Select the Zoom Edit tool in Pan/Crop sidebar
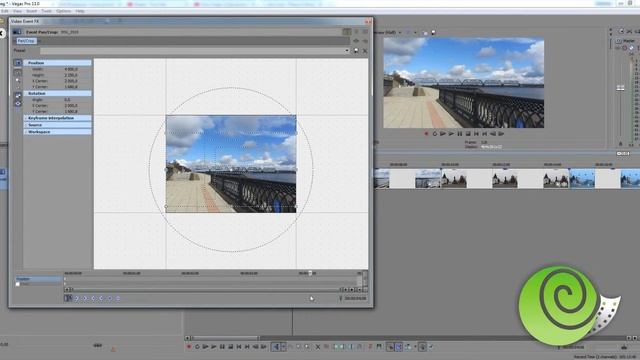640x360 pixels. 18,80
